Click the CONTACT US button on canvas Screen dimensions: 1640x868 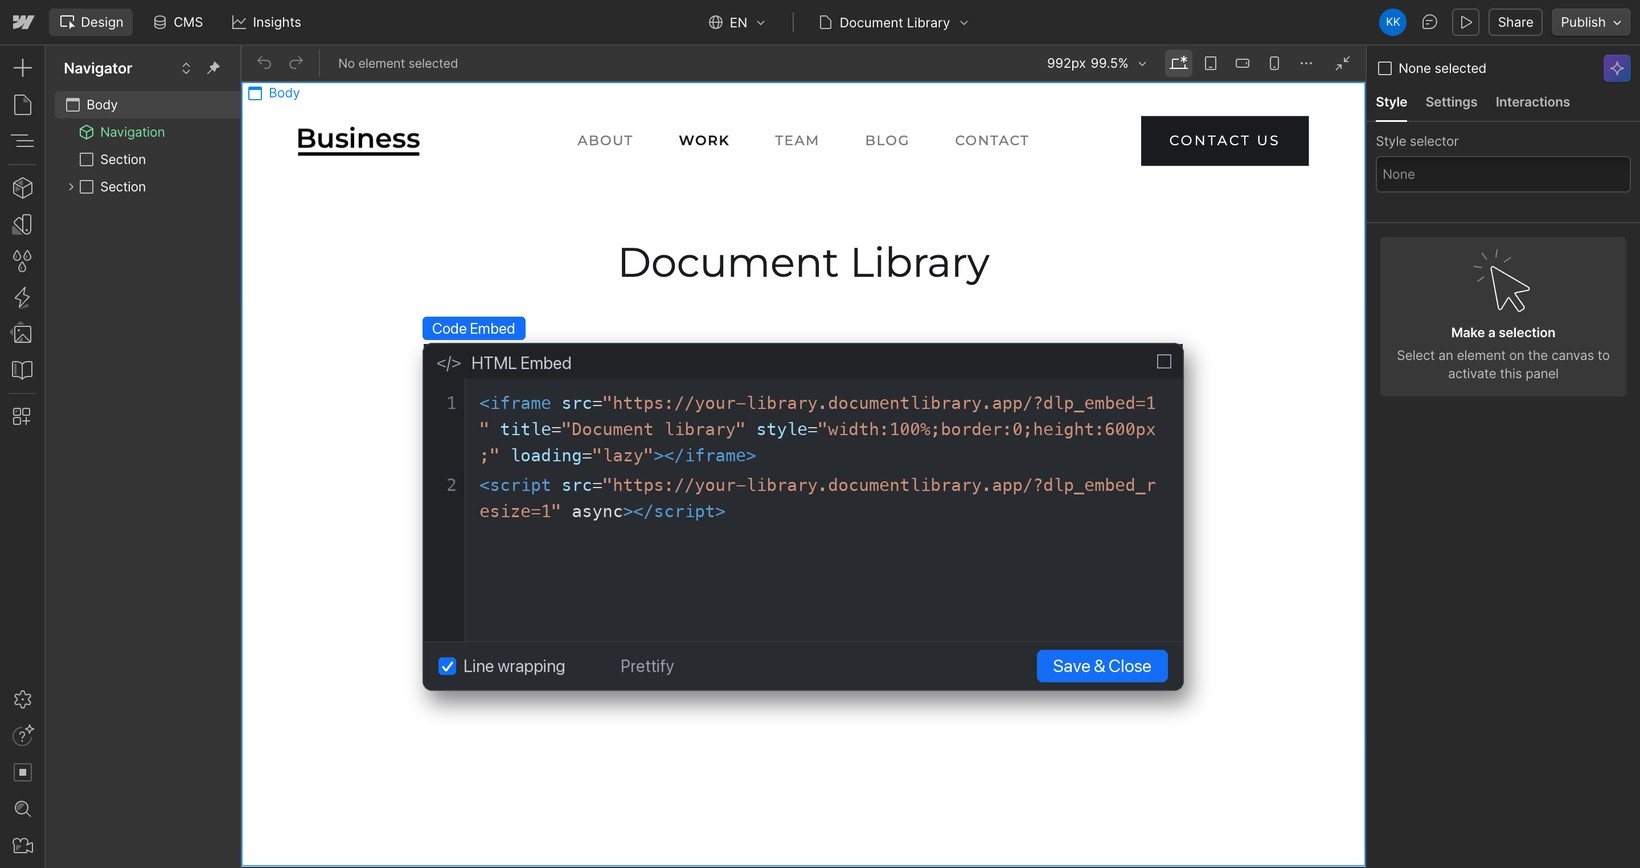pyautogui.click(x=1224, y=141)
